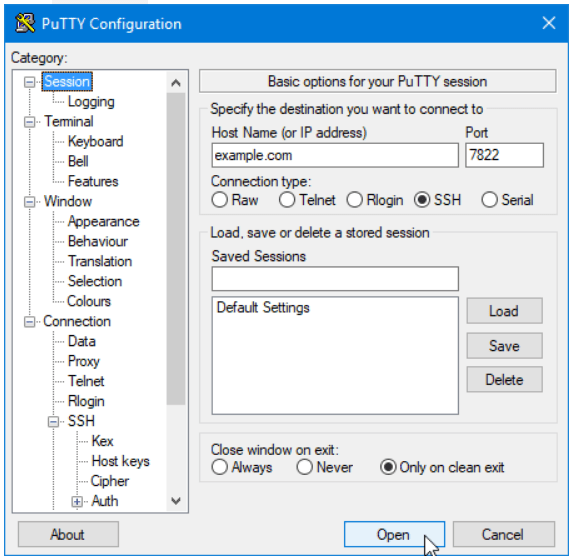Screen dimensions: 573x557
Task: Click the Saved Sessions name field
Action: pos(335,279)
